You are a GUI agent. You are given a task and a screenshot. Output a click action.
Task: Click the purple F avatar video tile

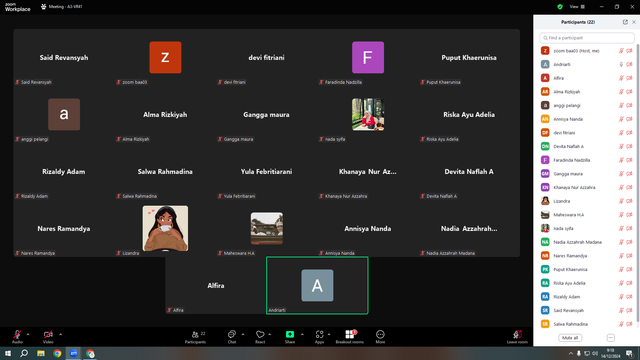368,57
